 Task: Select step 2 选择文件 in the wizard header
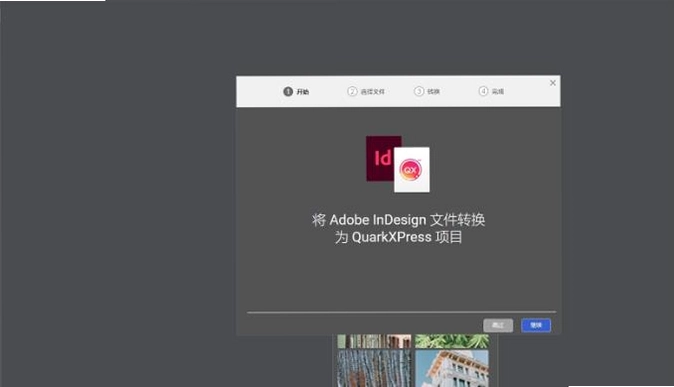(x=366, y=92)
